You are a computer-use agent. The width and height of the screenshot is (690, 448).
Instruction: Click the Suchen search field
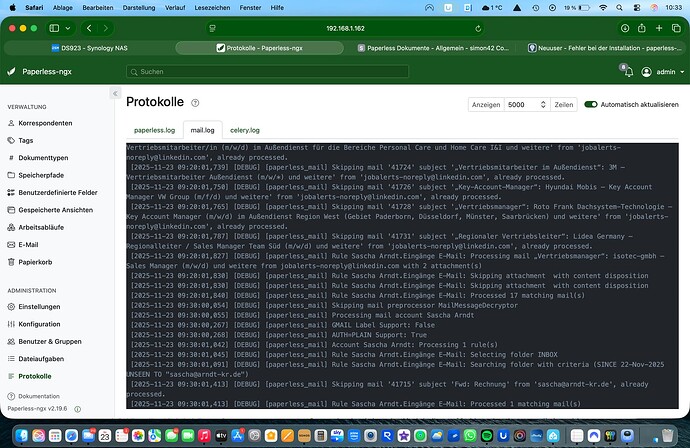tap(267, 72)
